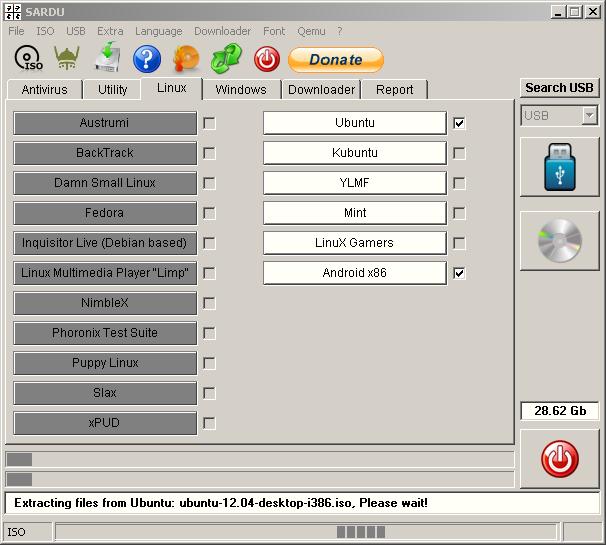The height and width of the screenshot is (545, 606).
Task: Check the LinuX Gamers checkbox
Action: (459, 243)
